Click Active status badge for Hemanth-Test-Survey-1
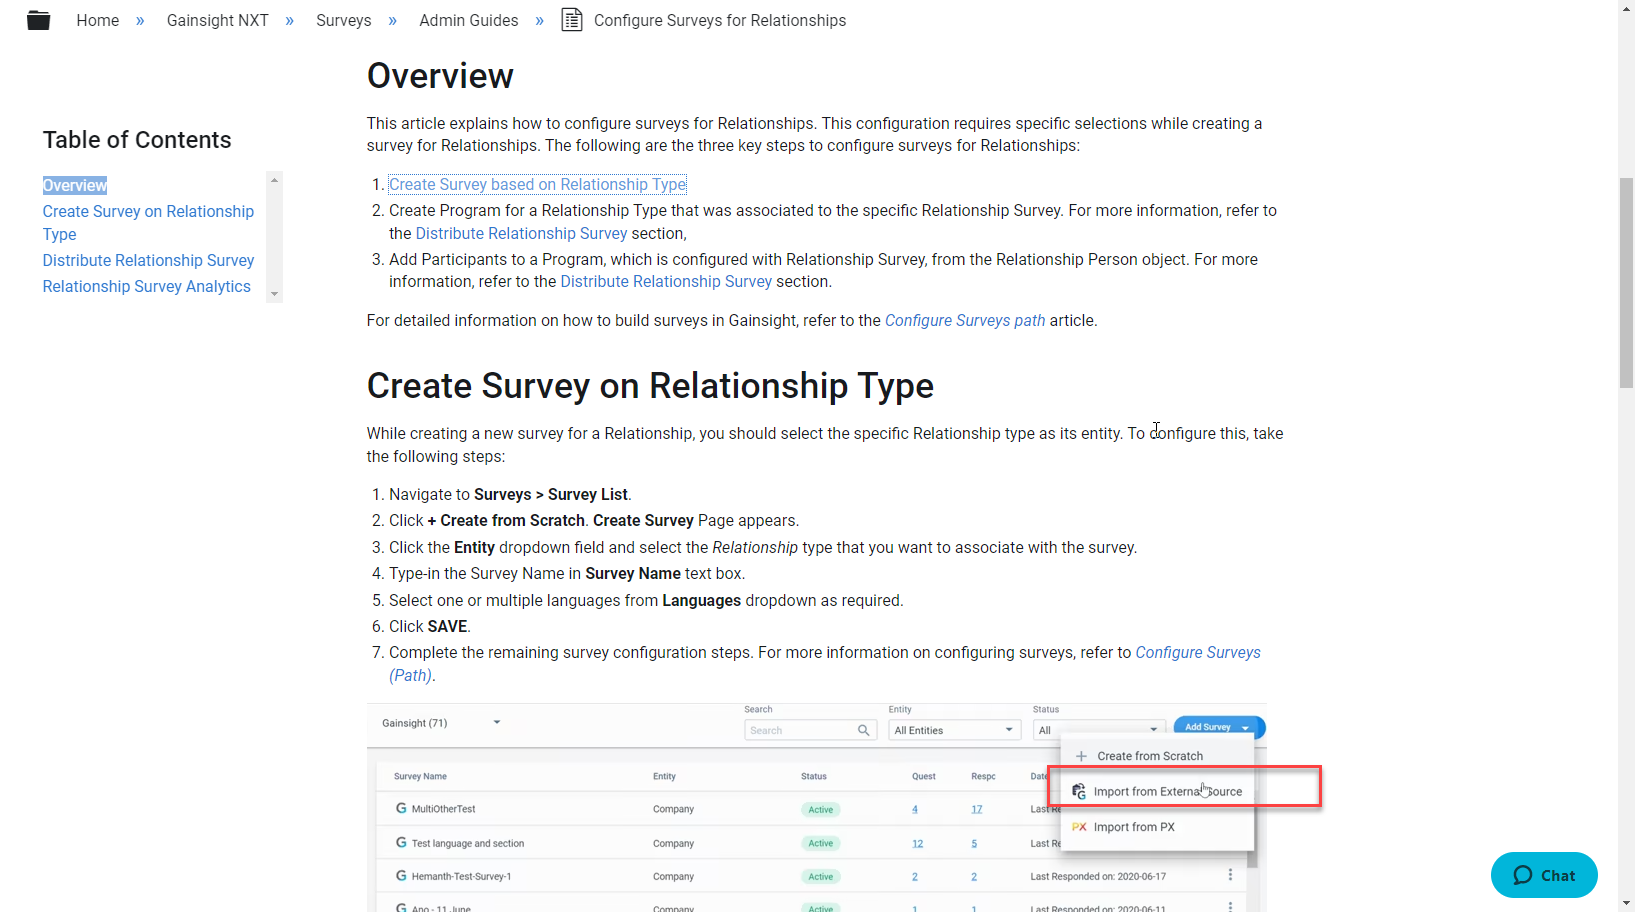This screenshot has width=1635, height=912. [821, 877]
